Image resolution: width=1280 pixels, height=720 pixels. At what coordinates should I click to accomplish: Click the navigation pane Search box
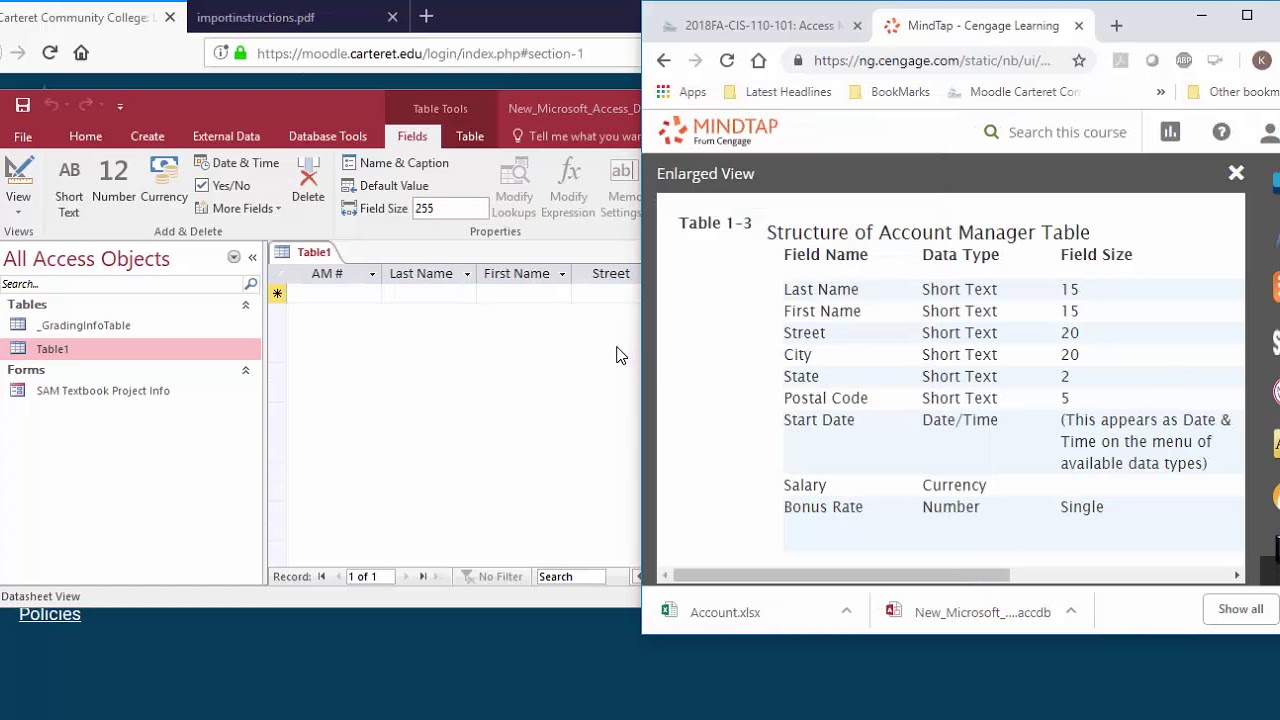click(121, 284)
